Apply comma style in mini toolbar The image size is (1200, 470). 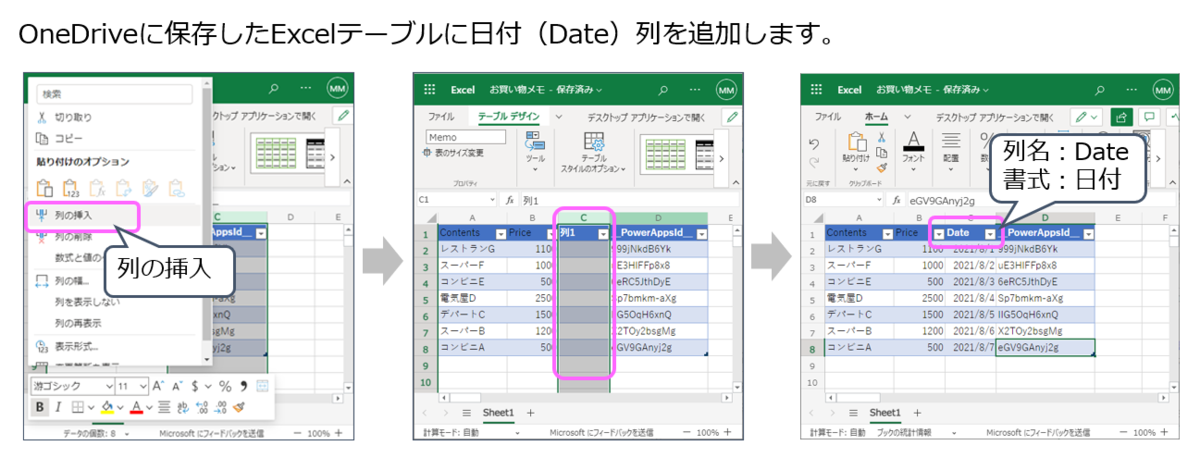pos(243,385)
